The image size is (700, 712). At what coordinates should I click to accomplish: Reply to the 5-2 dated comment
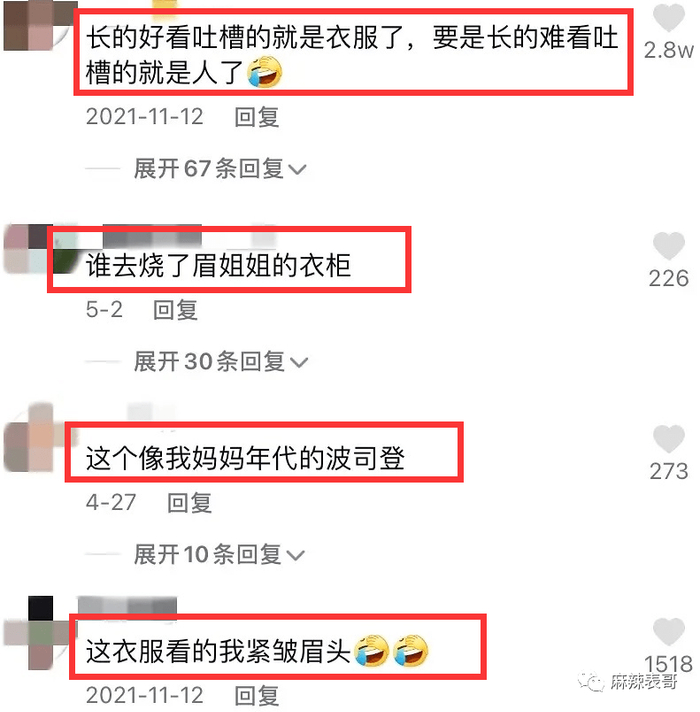pos(175,310)
